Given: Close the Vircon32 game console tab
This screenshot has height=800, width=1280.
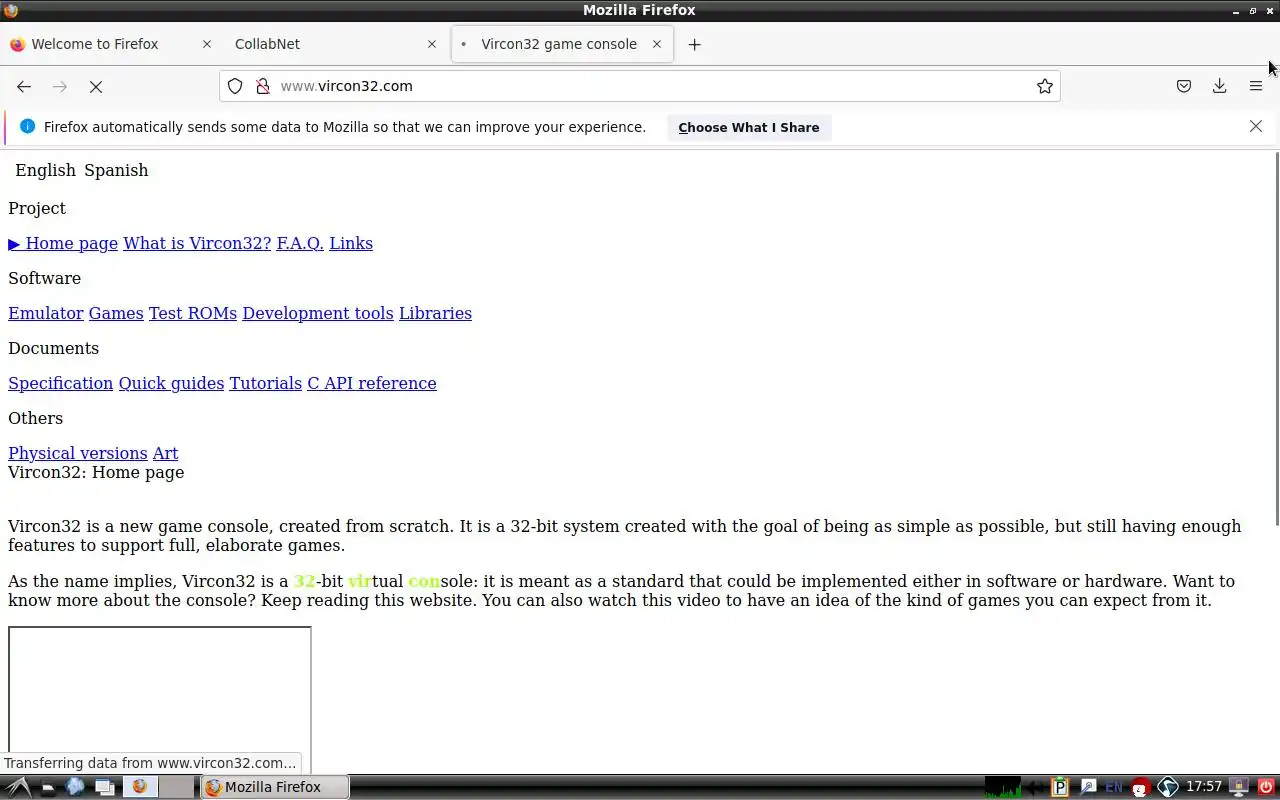Looking at the screenshot, I should (657, 44).
